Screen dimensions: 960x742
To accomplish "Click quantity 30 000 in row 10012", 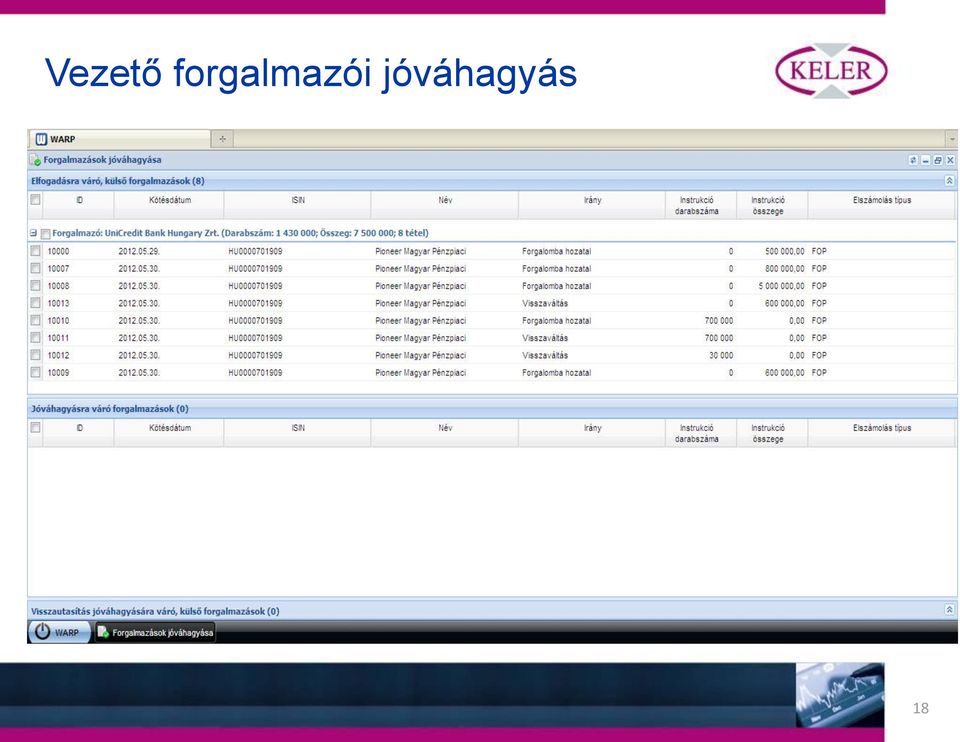I will [721, 355].
